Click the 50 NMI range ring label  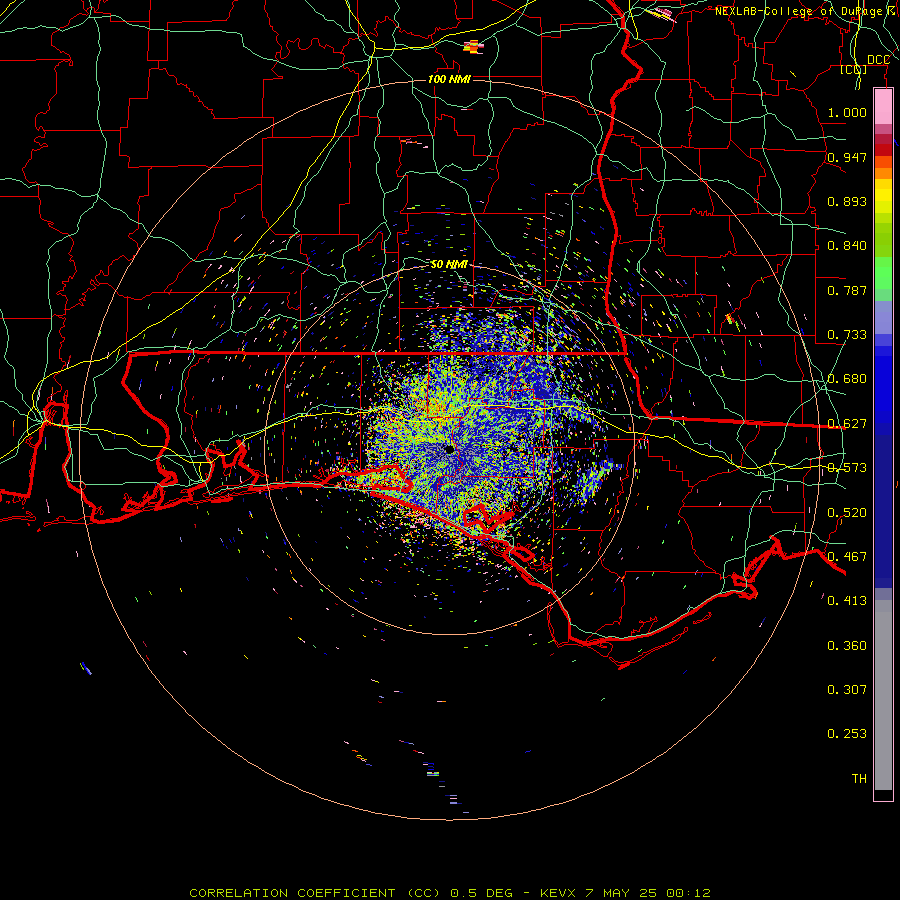click(x=449, y=264)
